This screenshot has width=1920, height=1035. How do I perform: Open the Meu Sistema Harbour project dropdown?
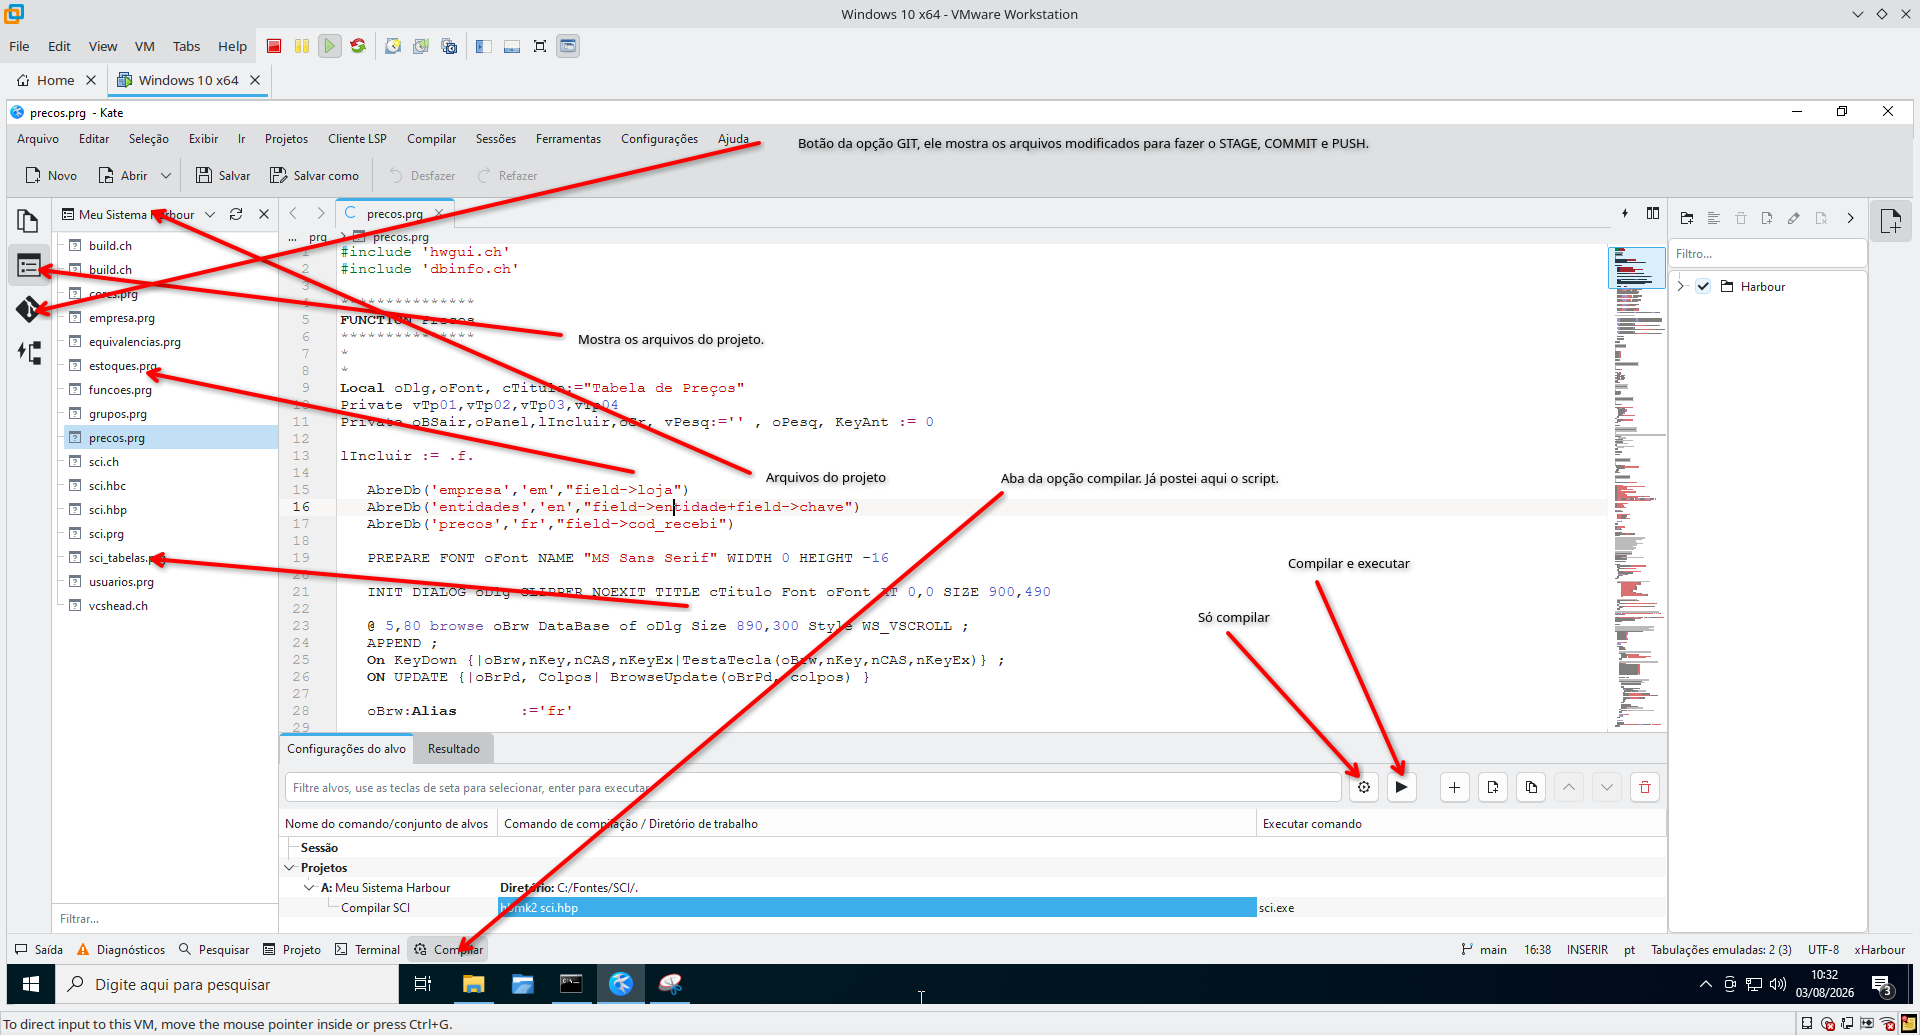[x=210, y=214]
